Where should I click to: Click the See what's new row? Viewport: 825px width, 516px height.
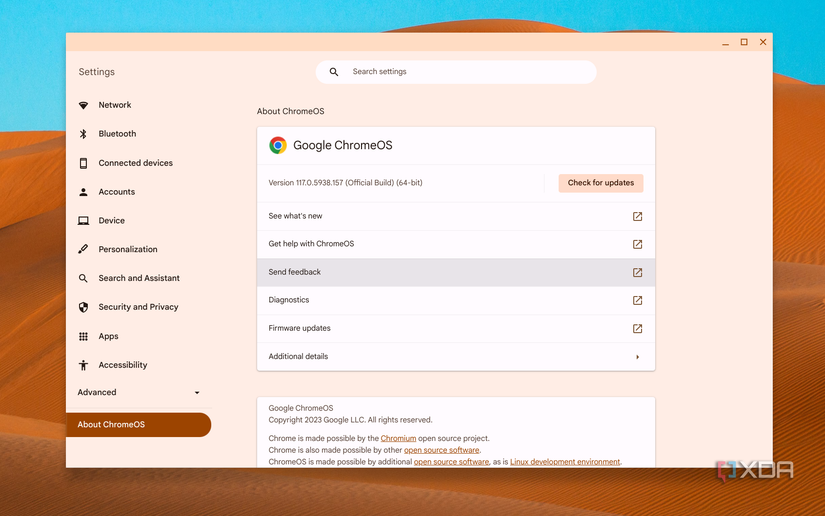coord(456,216)
